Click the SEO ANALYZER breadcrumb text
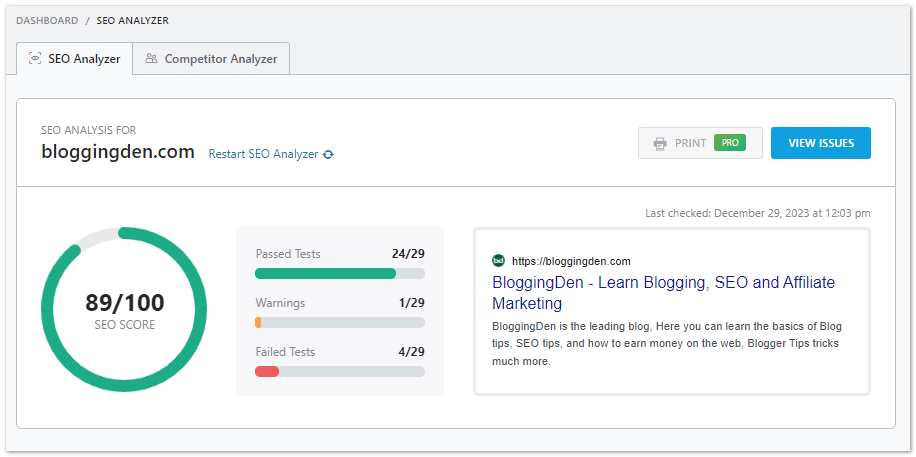Image resolution: width=916 pixels, height=457 pixels. click(x=133, y=20)
